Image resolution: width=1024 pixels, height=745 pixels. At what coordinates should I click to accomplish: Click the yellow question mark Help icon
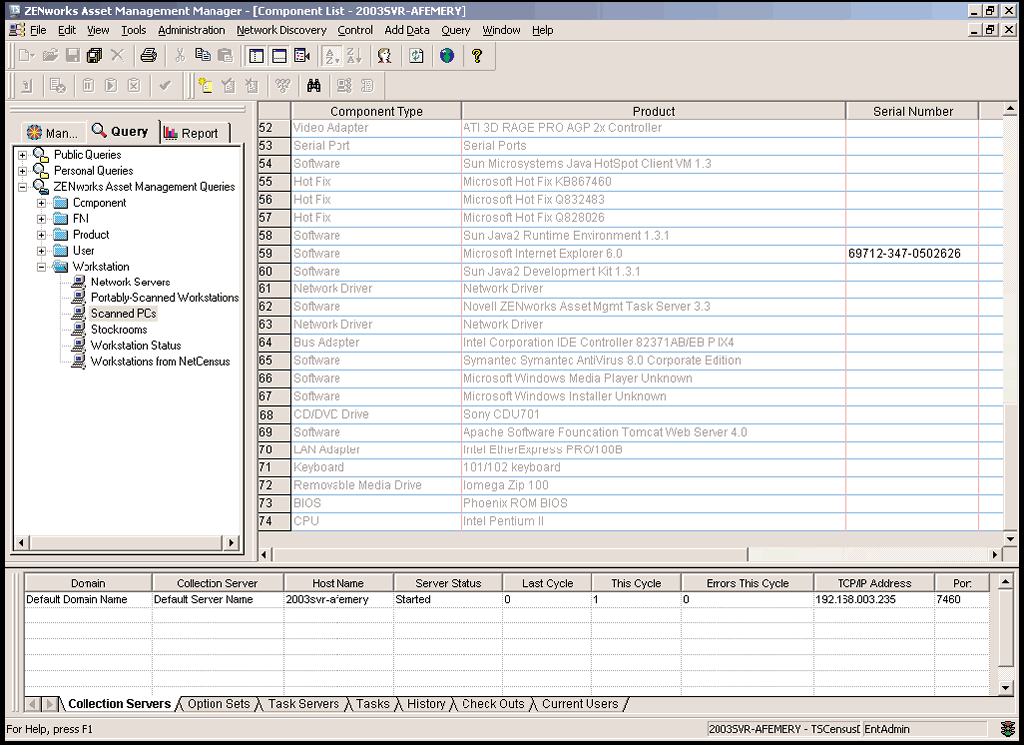pyautogui.click(x=477, y=56)
